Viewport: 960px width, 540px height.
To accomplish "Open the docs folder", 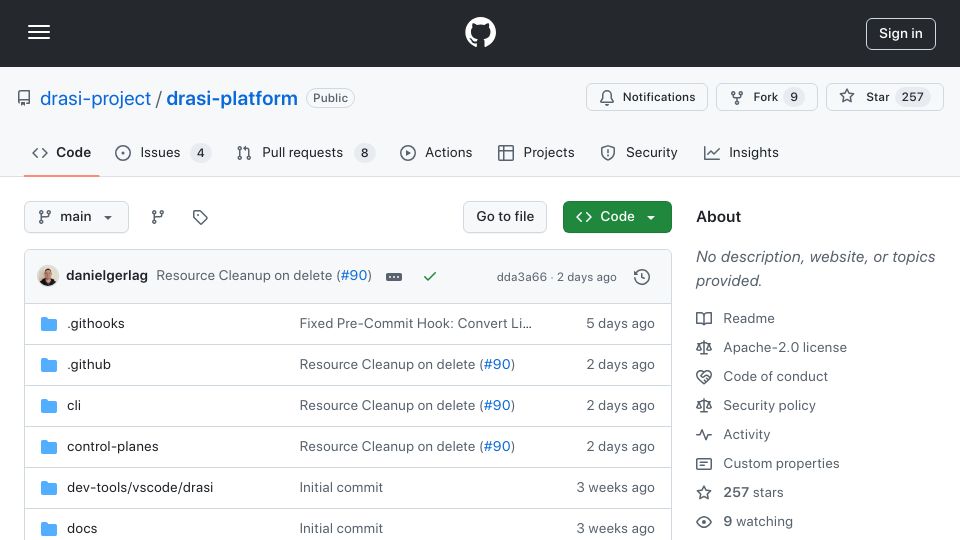I will [x=82, y=528].
